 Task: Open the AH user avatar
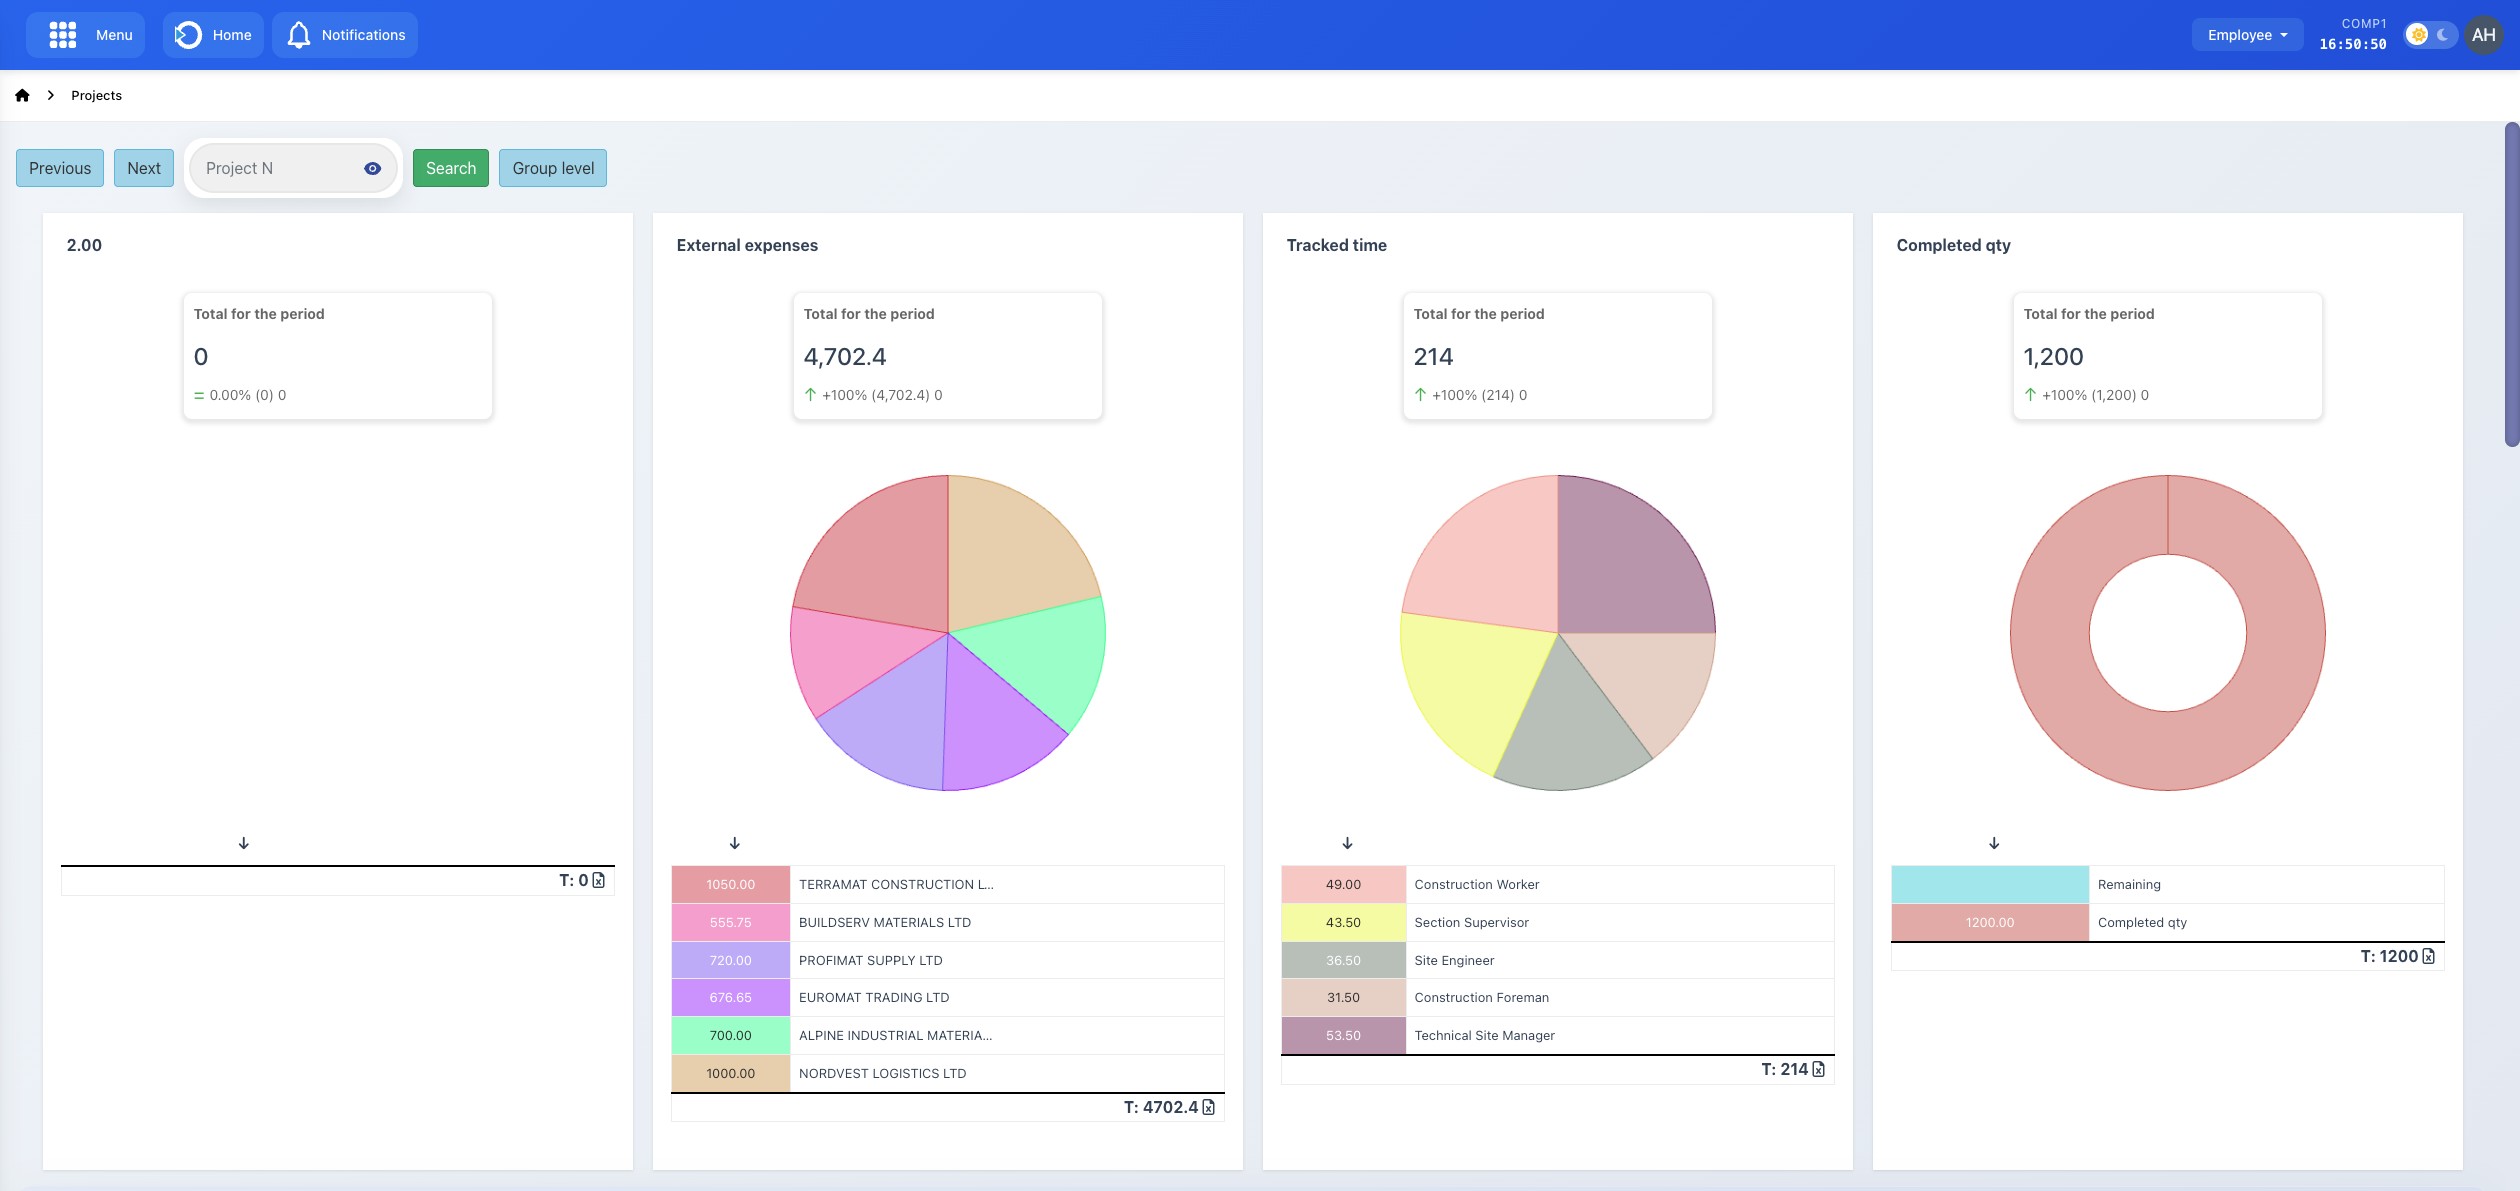(2483, 35)
